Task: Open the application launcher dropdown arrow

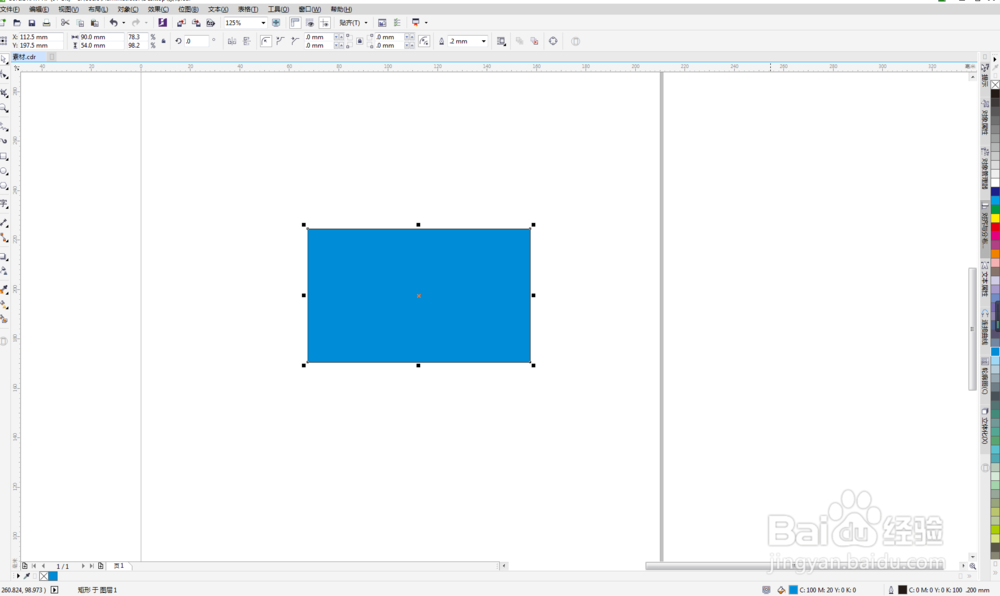Action: point(426,23)
